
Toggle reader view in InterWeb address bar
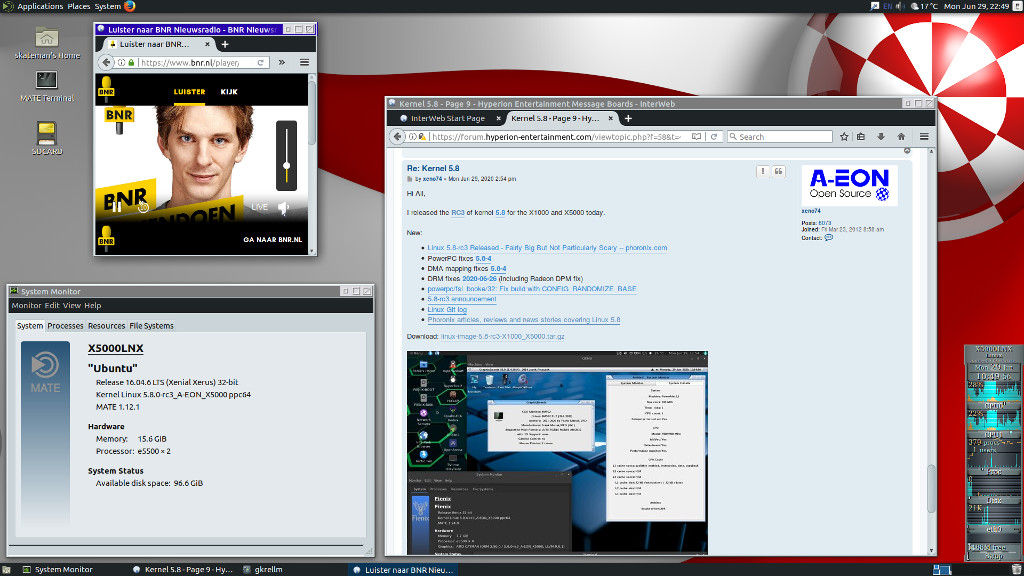(x=696, y=136)
